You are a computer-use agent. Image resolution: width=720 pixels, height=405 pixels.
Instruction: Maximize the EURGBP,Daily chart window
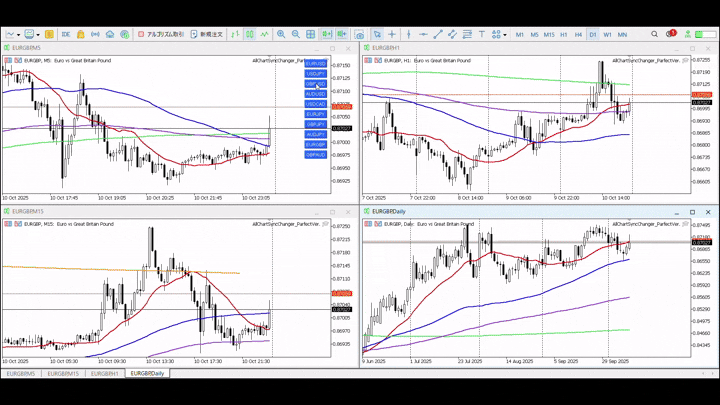point(692,212)
